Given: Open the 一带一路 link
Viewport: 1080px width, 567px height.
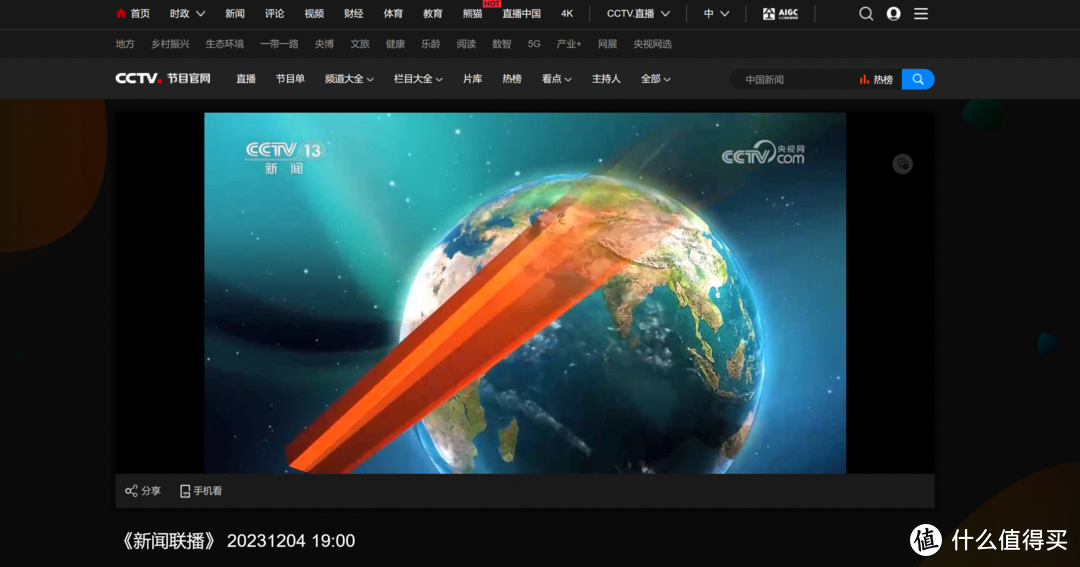Looking at the screenshot, I should tap(279, 44).
